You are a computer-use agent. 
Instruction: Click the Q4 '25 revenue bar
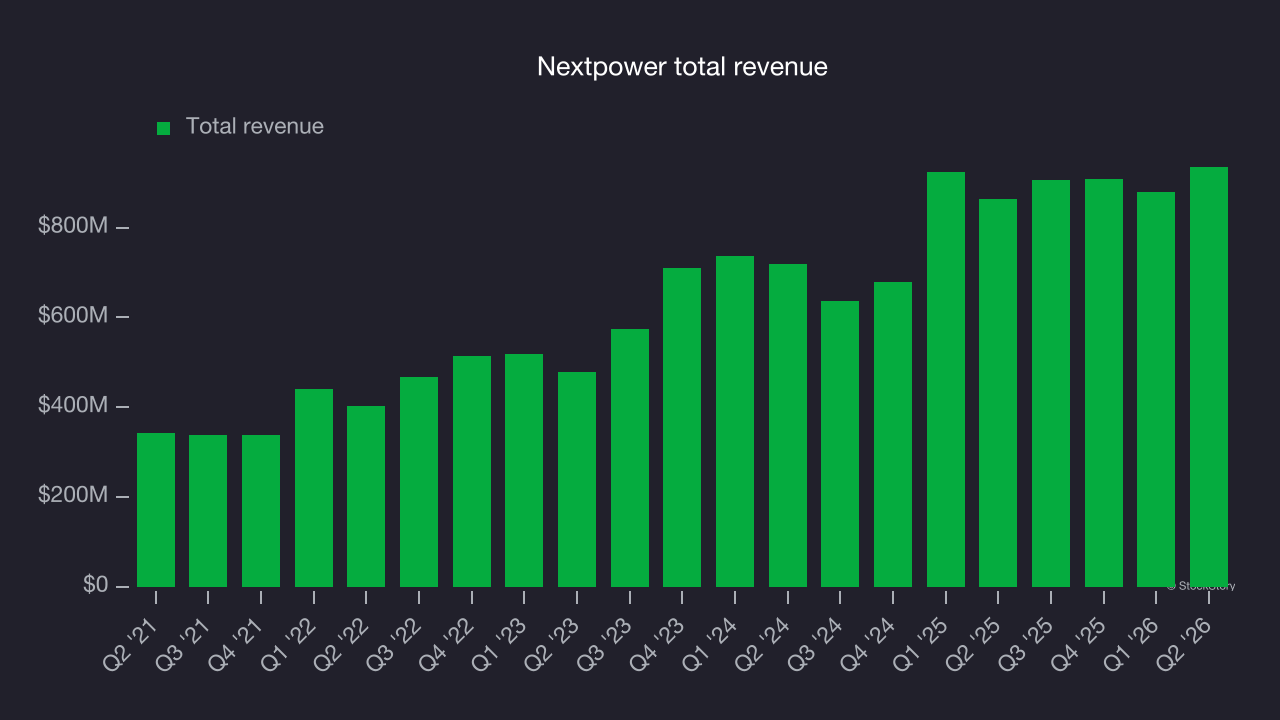(1104, 383)
